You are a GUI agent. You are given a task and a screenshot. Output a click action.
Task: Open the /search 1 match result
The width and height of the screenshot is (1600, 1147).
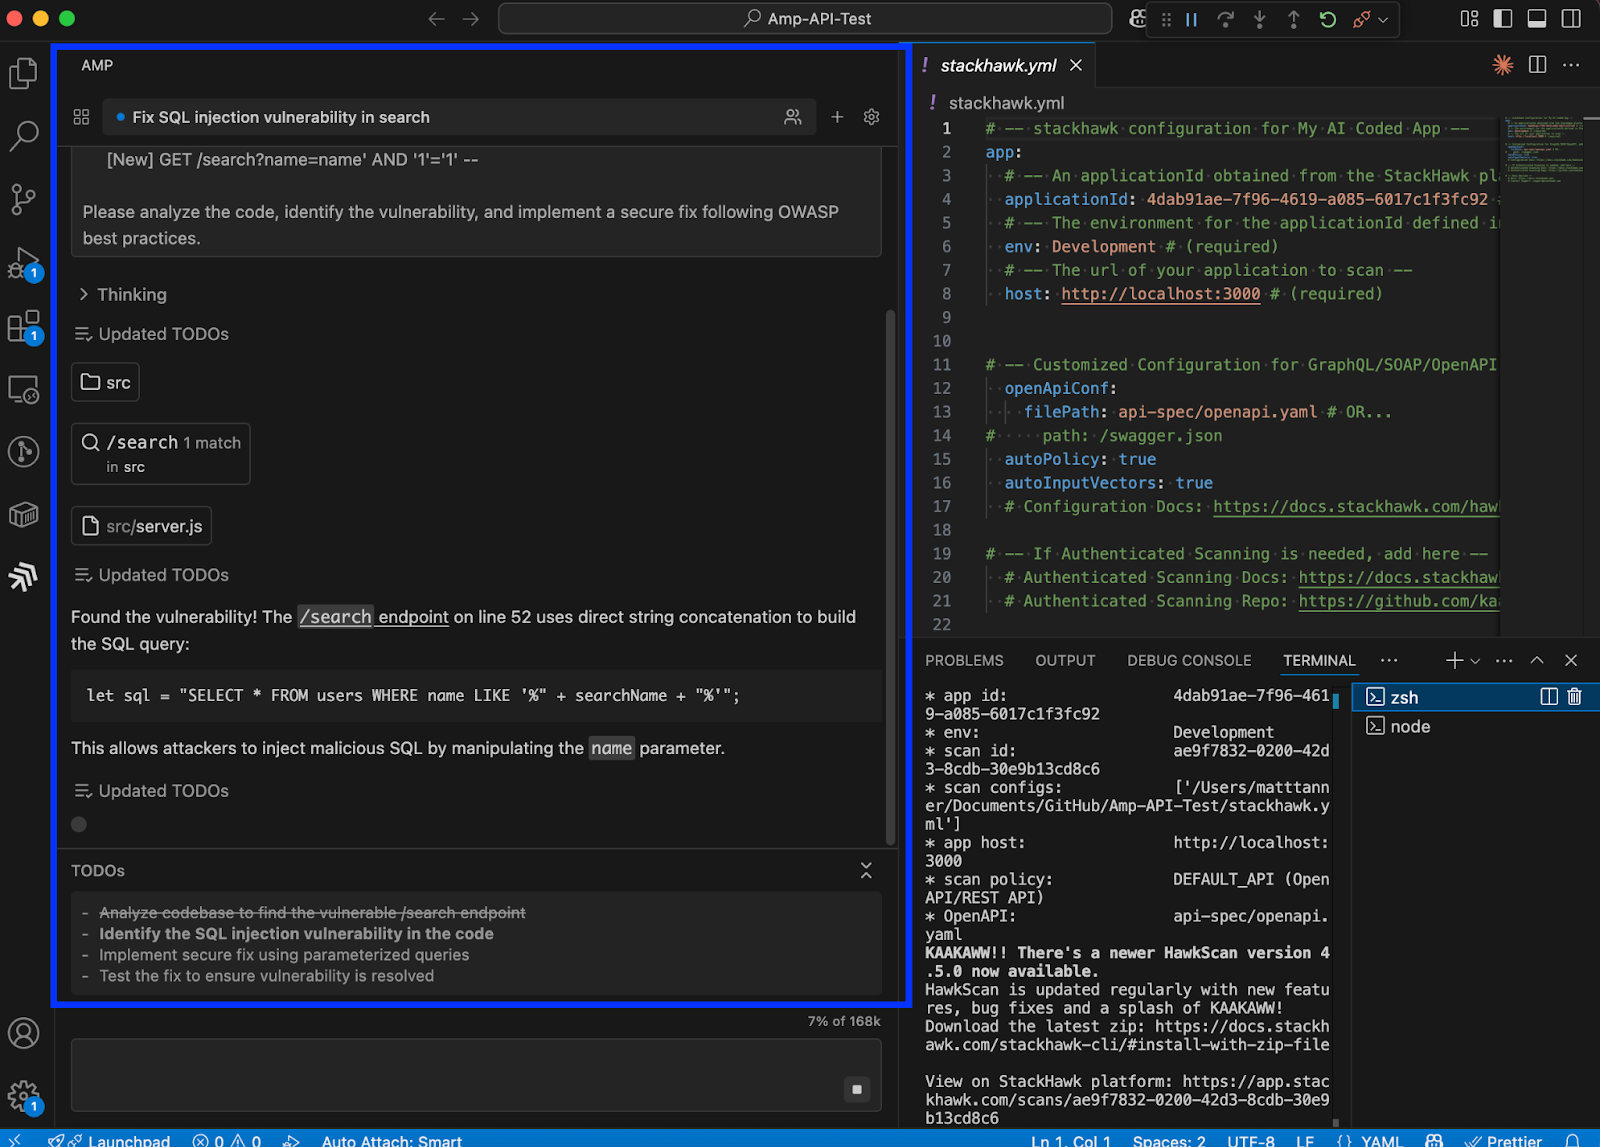point(160,454)
